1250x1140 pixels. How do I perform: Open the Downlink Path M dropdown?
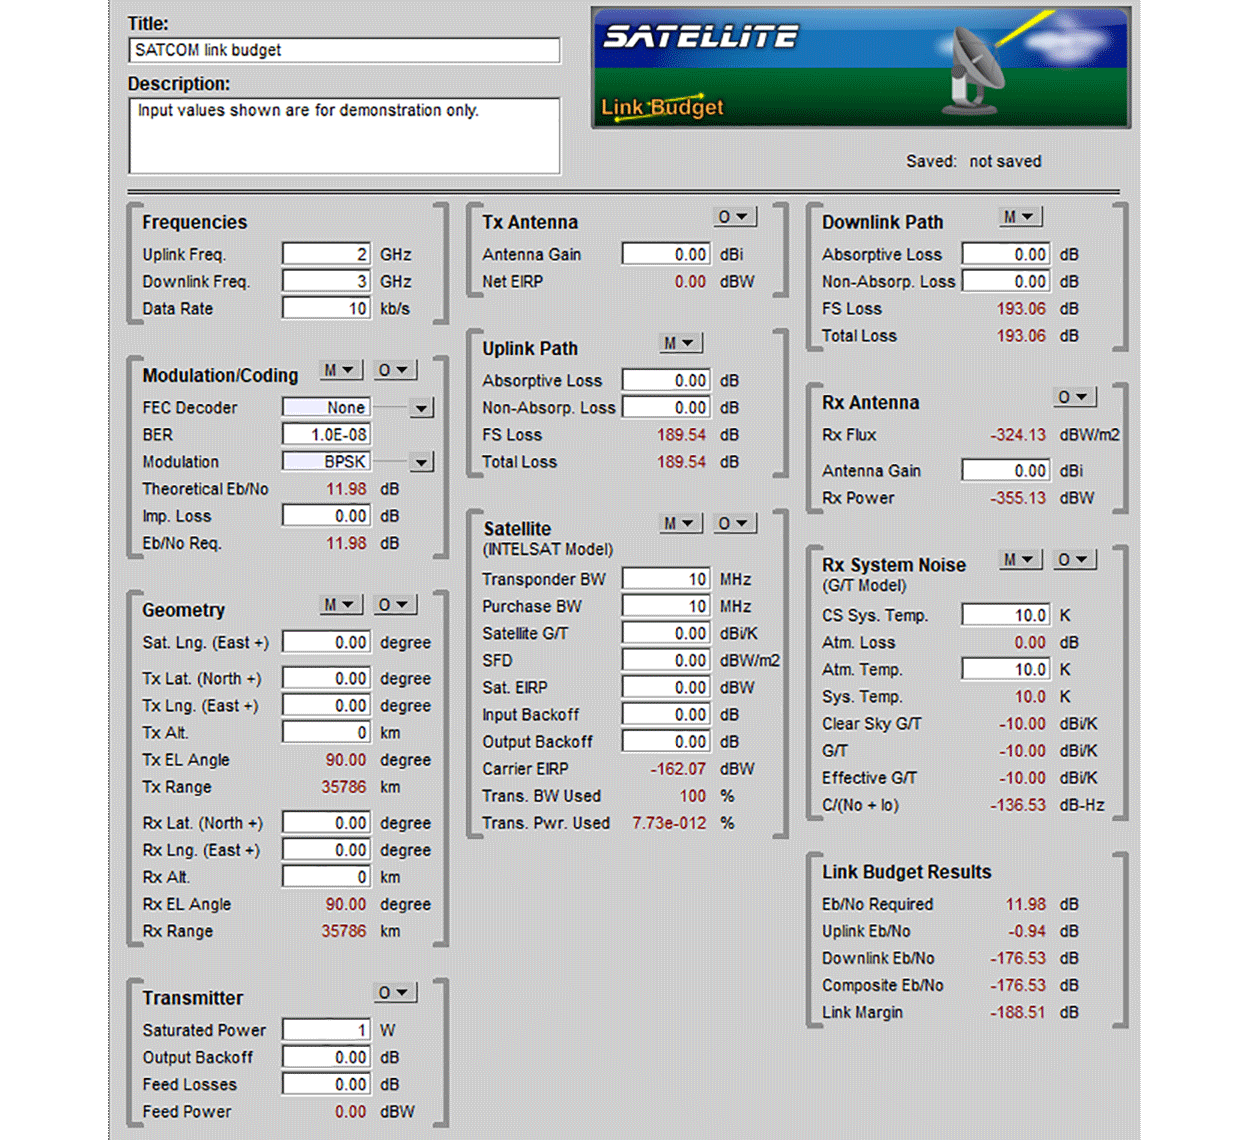[1021, 217]
